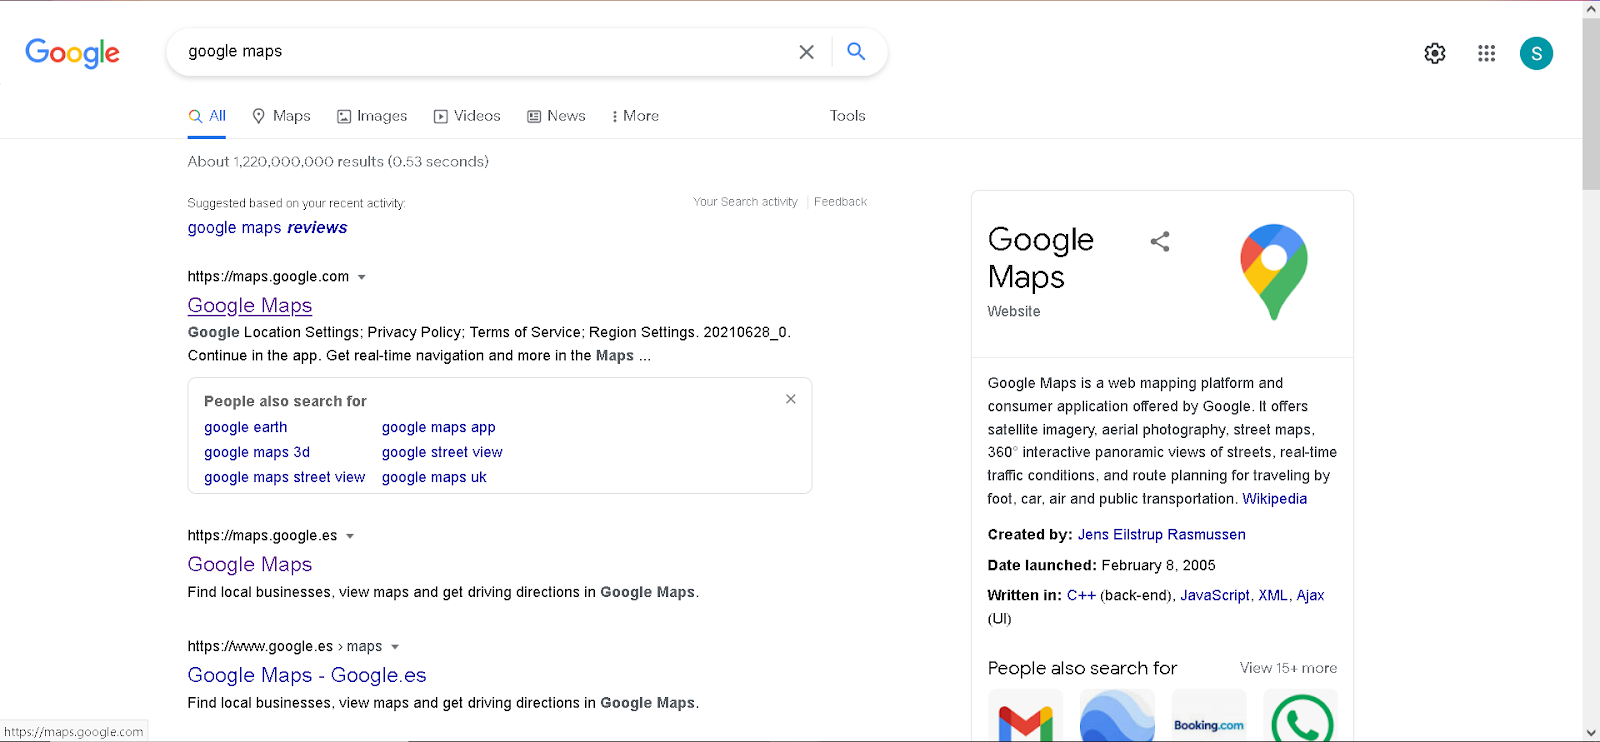Click google maps street view related search
1600x742 pixels.
pyautogui.click(x=285, y=477)
